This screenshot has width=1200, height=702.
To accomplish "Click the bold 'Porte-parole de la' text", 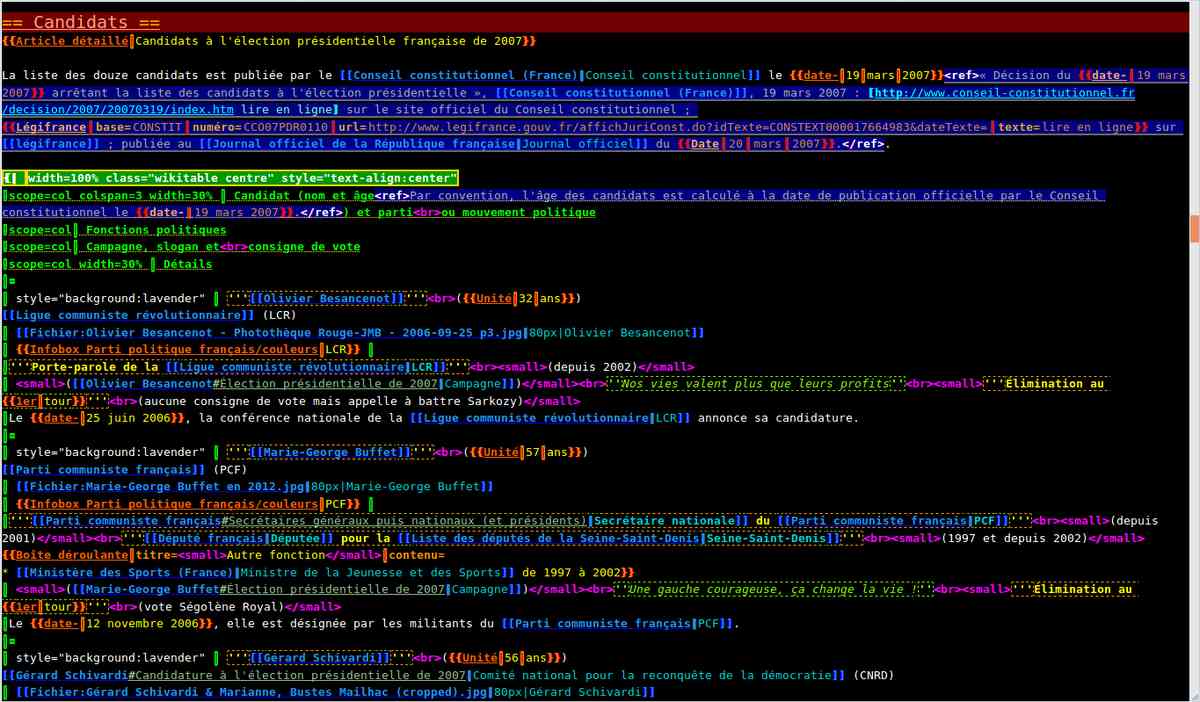I will point(94,367).
